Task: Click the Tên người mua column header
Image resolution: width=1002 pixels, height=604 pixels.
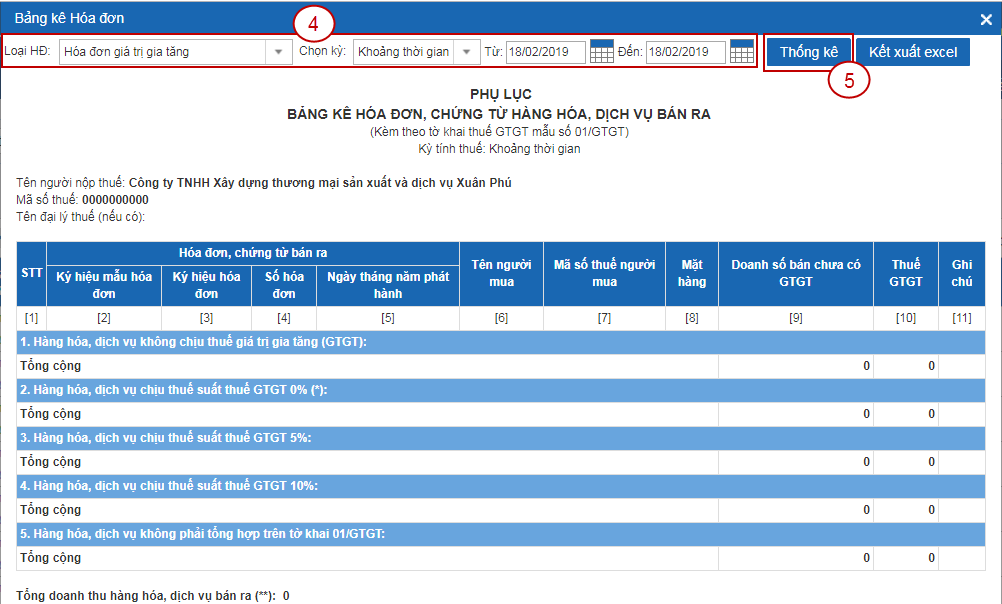Action: coord(501,273)
